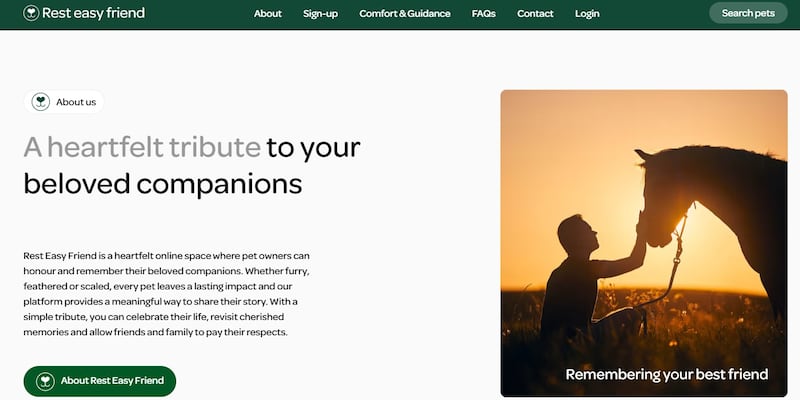
Task: Click the 'A heartfelt tribute' heading text
Action: 141,147
